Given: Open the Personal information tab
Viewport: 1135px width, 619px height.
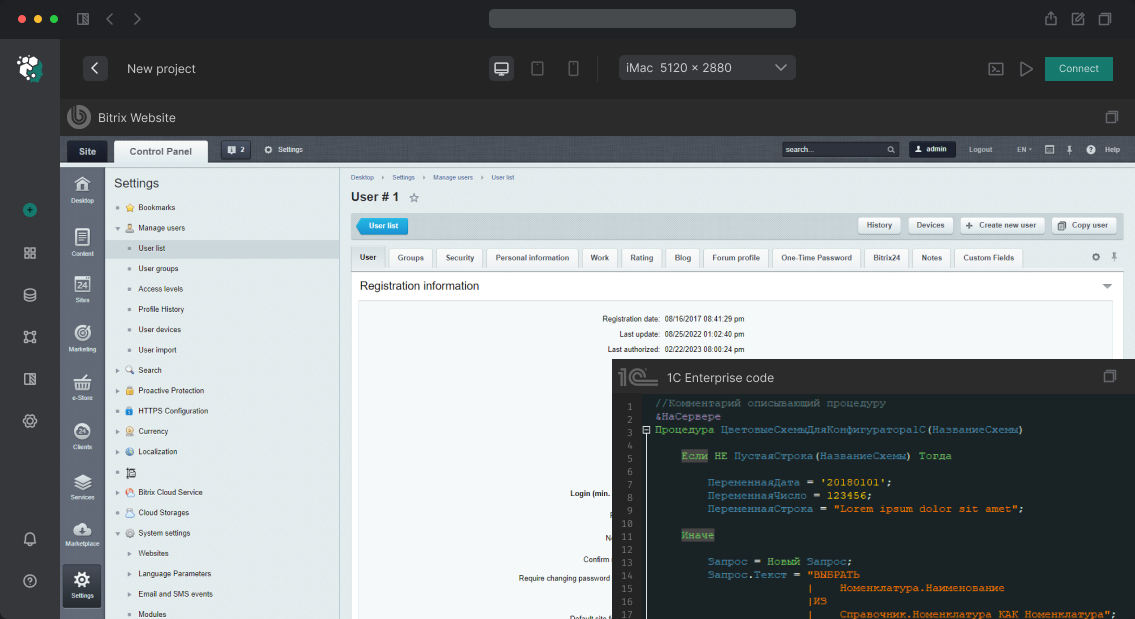Looking at the screenshot, I should point(532,258).
